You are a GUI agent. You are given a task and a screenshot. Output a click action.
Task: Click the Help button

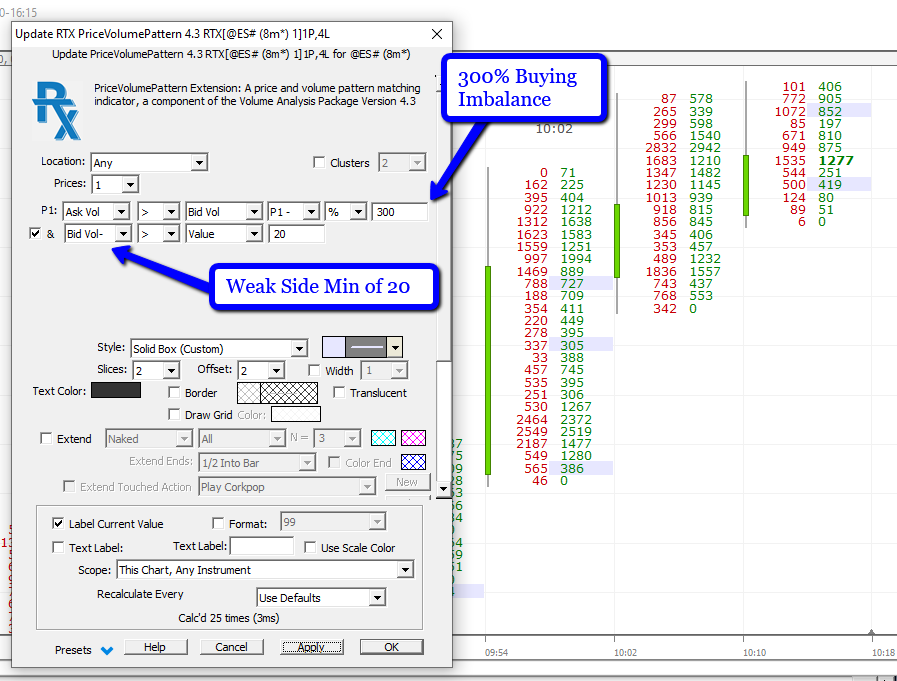[155, 647]
